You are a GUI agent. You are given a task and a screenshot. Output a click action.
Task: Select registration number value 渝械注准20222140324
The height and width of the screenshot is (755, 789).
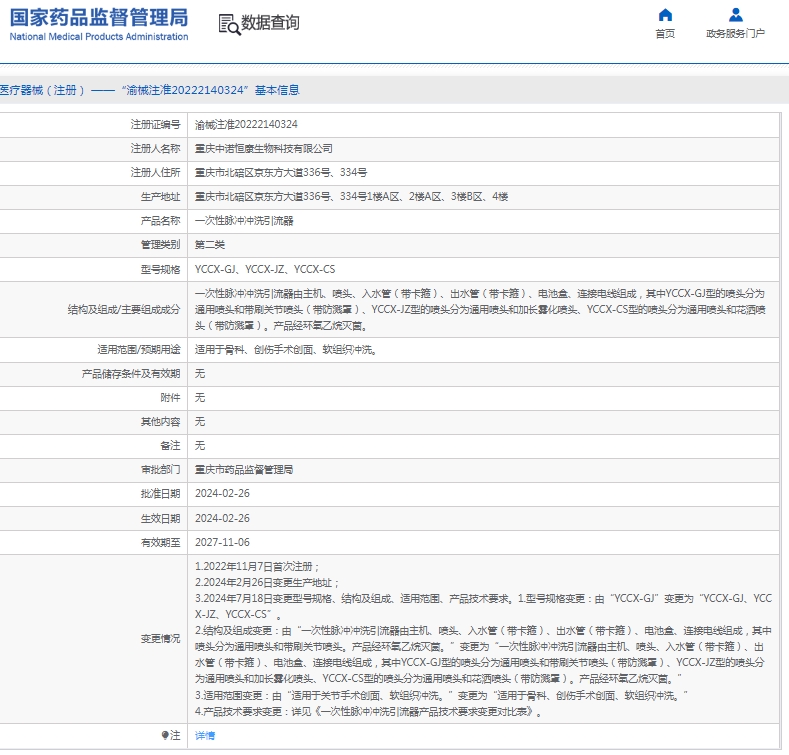tap(246, 124)
